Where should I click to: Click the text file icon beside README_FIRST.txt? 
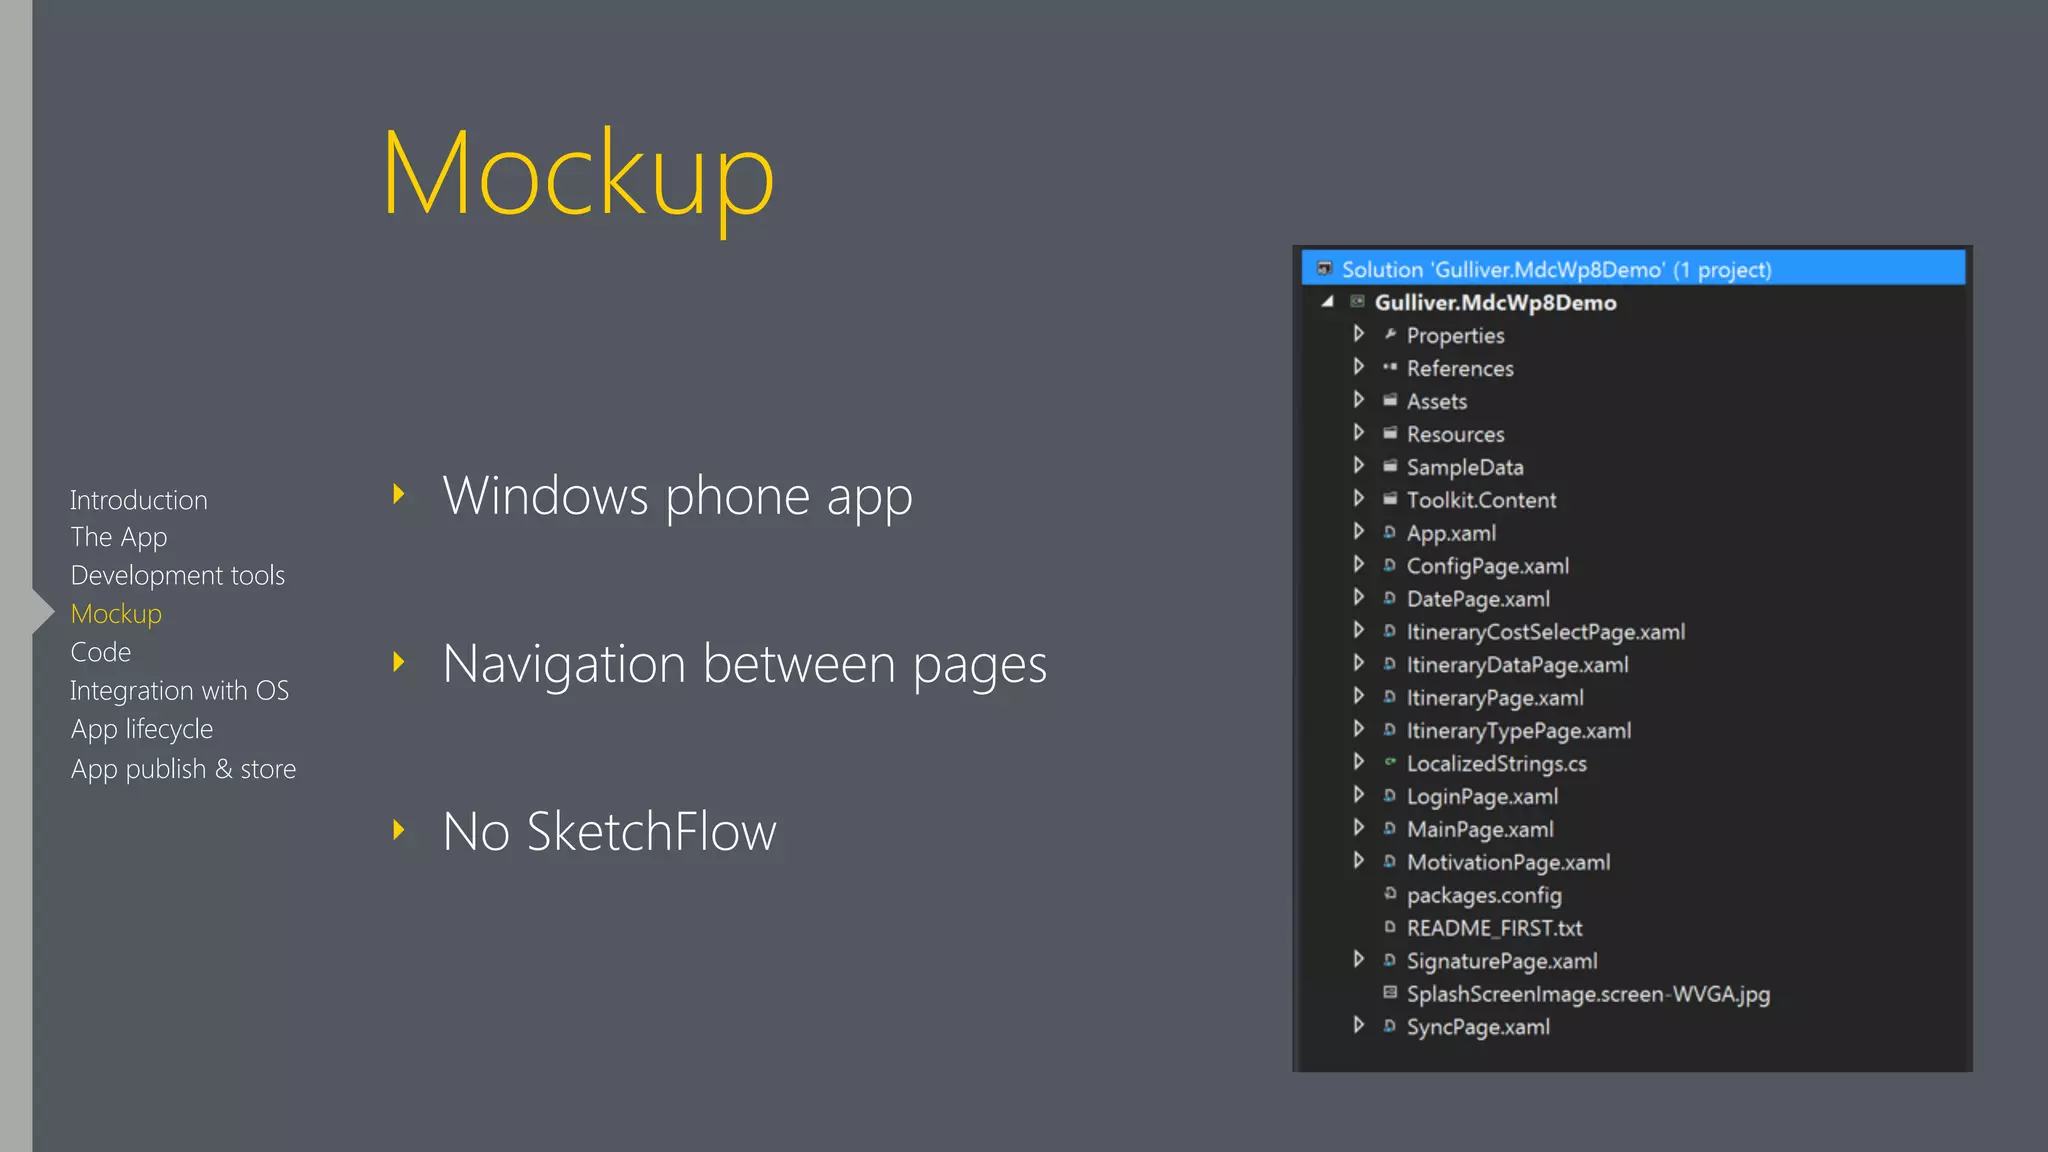pyautogui.click(x=1390, y=927)
